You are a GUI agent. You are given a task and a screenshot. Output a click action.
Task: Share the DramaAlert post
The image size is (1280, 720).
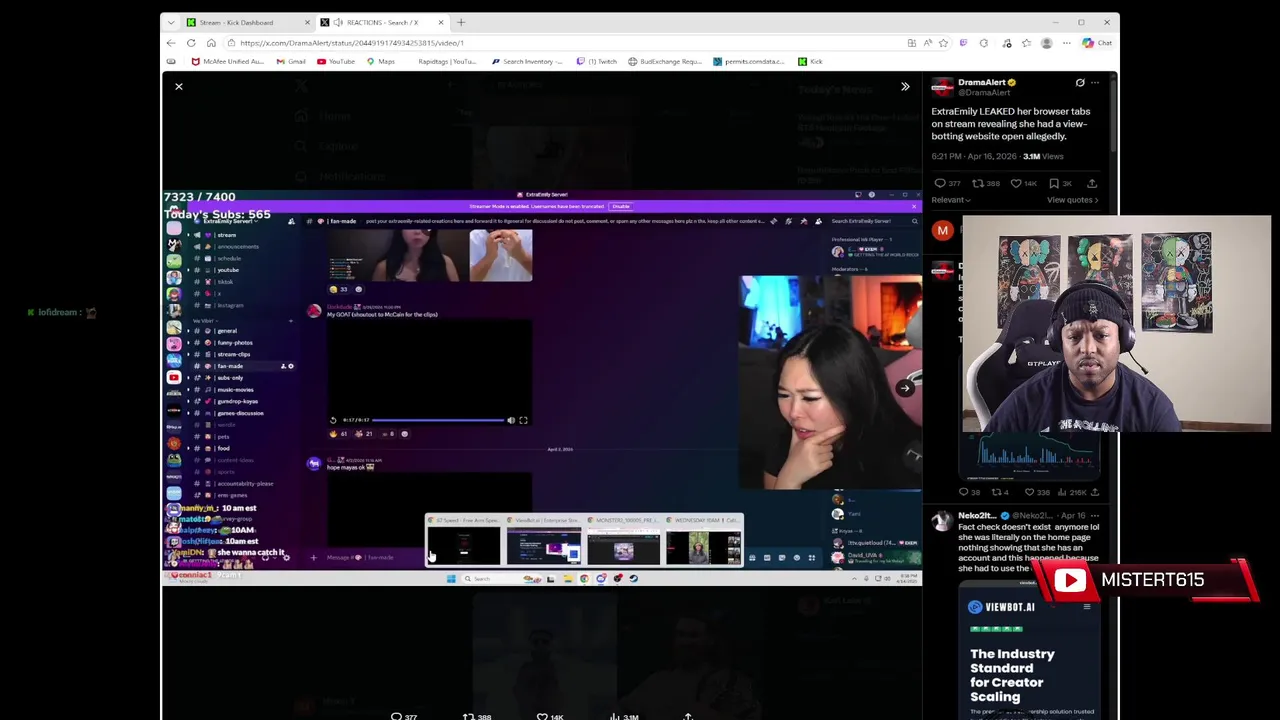pyautogui.click(x=1092, y=184)
